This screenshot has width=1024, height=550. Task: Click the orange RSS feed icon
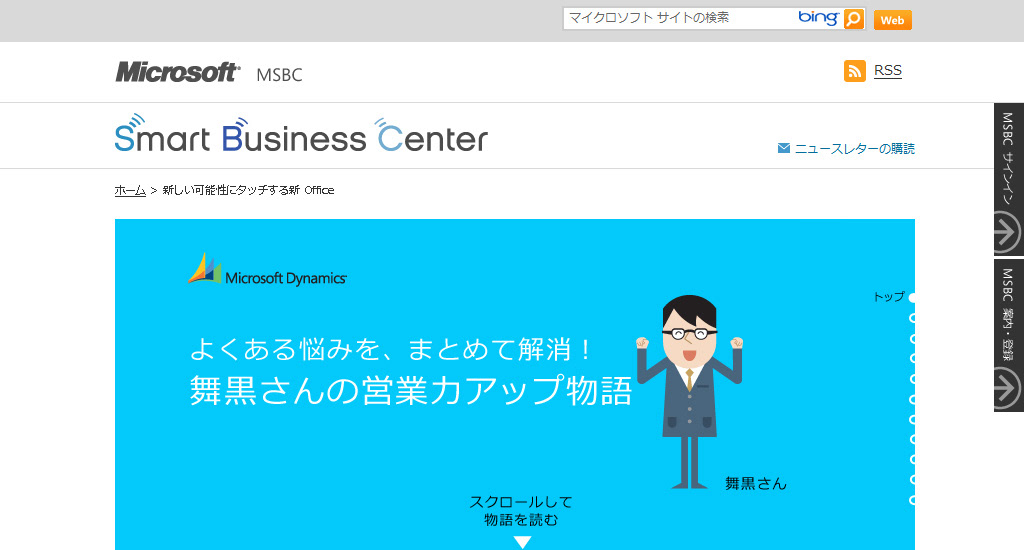click(x=854, y=71)
